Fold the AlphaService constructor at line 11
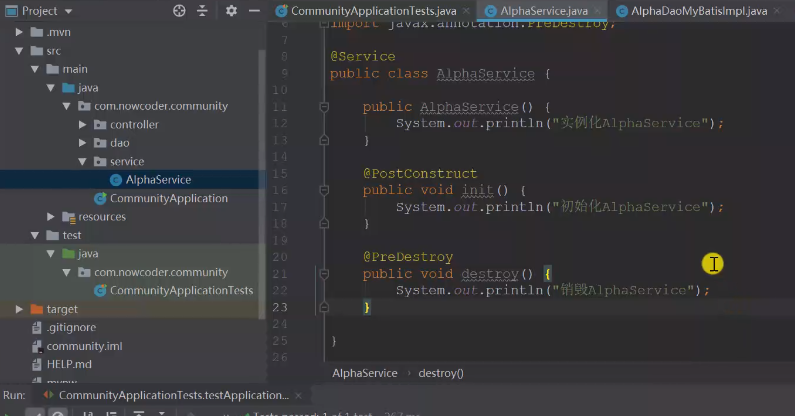Viewport: 795px width, 416px height. point(324,107)
